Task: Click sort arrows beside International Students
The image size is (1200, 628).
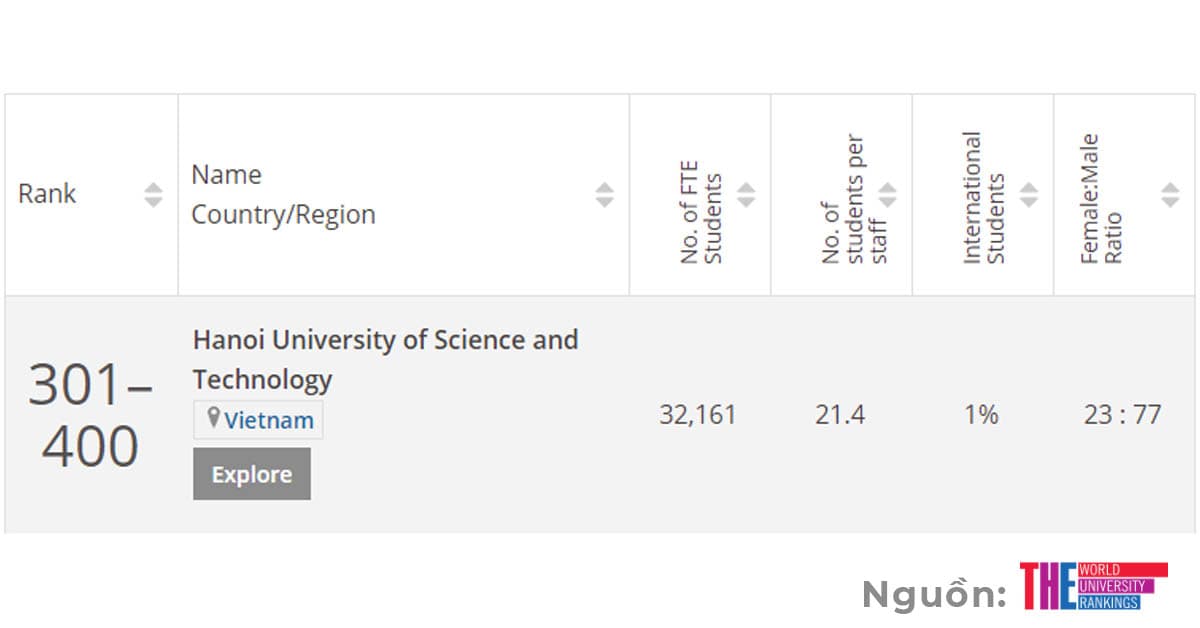Action: (x=1028, y=195)
